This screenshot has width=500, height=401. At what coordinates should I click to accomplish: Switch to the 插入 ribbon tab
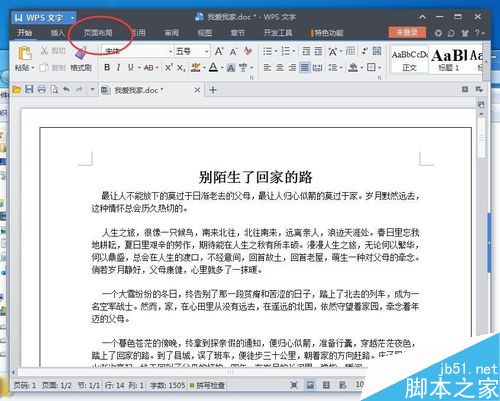coord(57,33)
